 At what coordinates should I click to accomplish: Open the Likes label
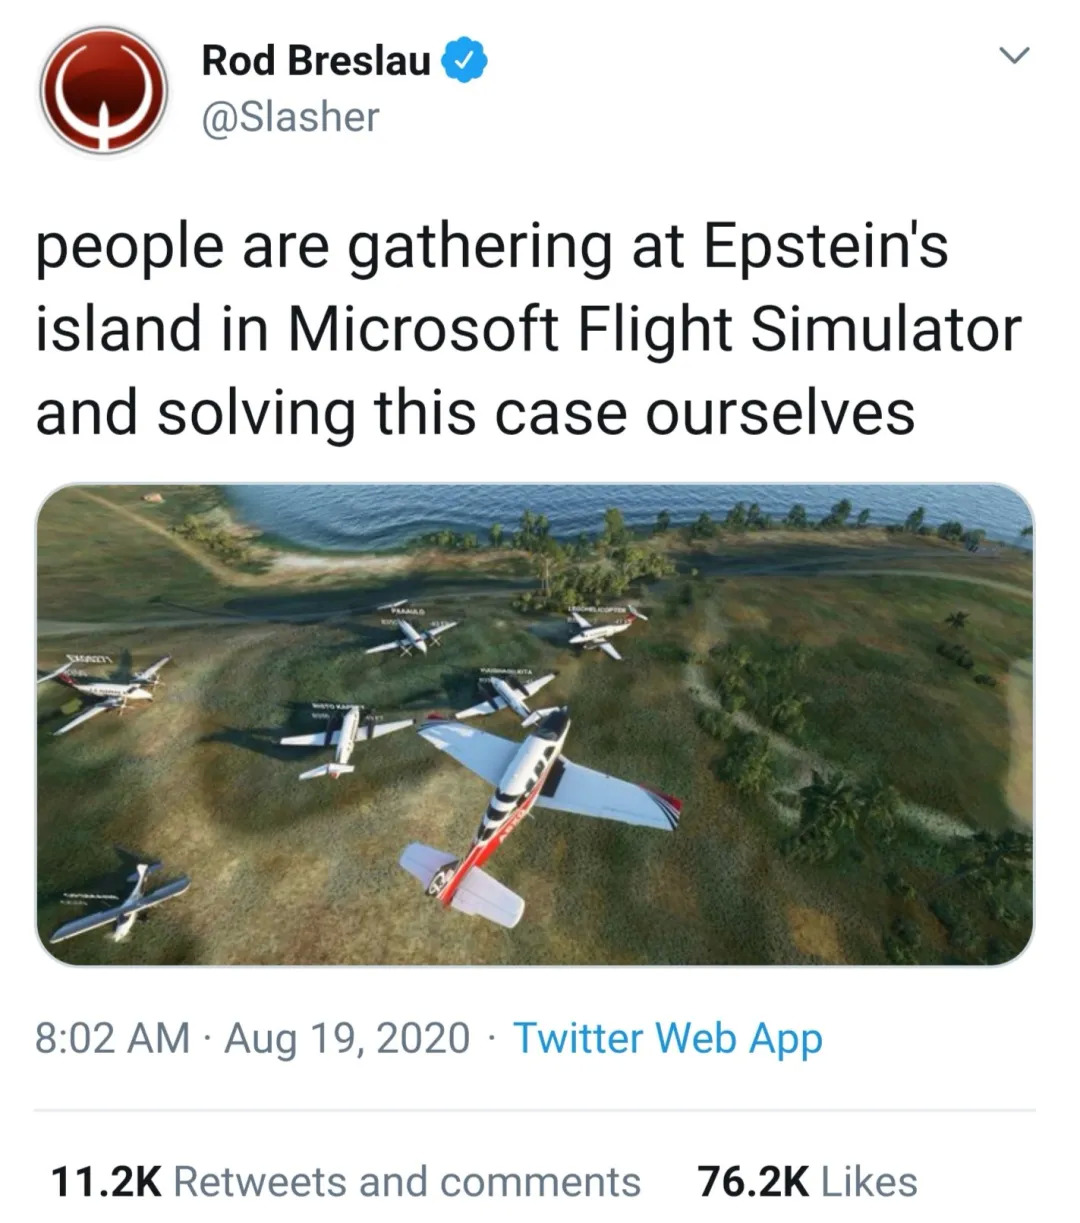coord(868,1181)
